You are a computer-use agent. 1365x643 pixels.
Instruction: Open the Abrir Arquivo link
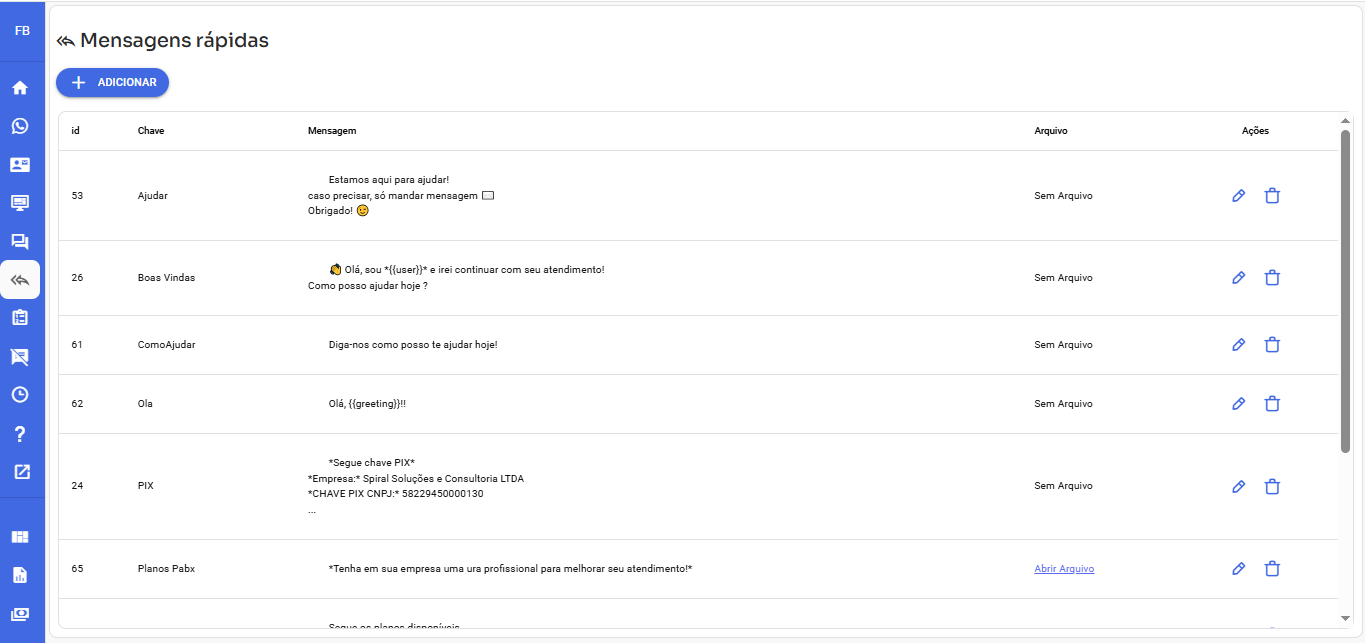click(1064, 569)
